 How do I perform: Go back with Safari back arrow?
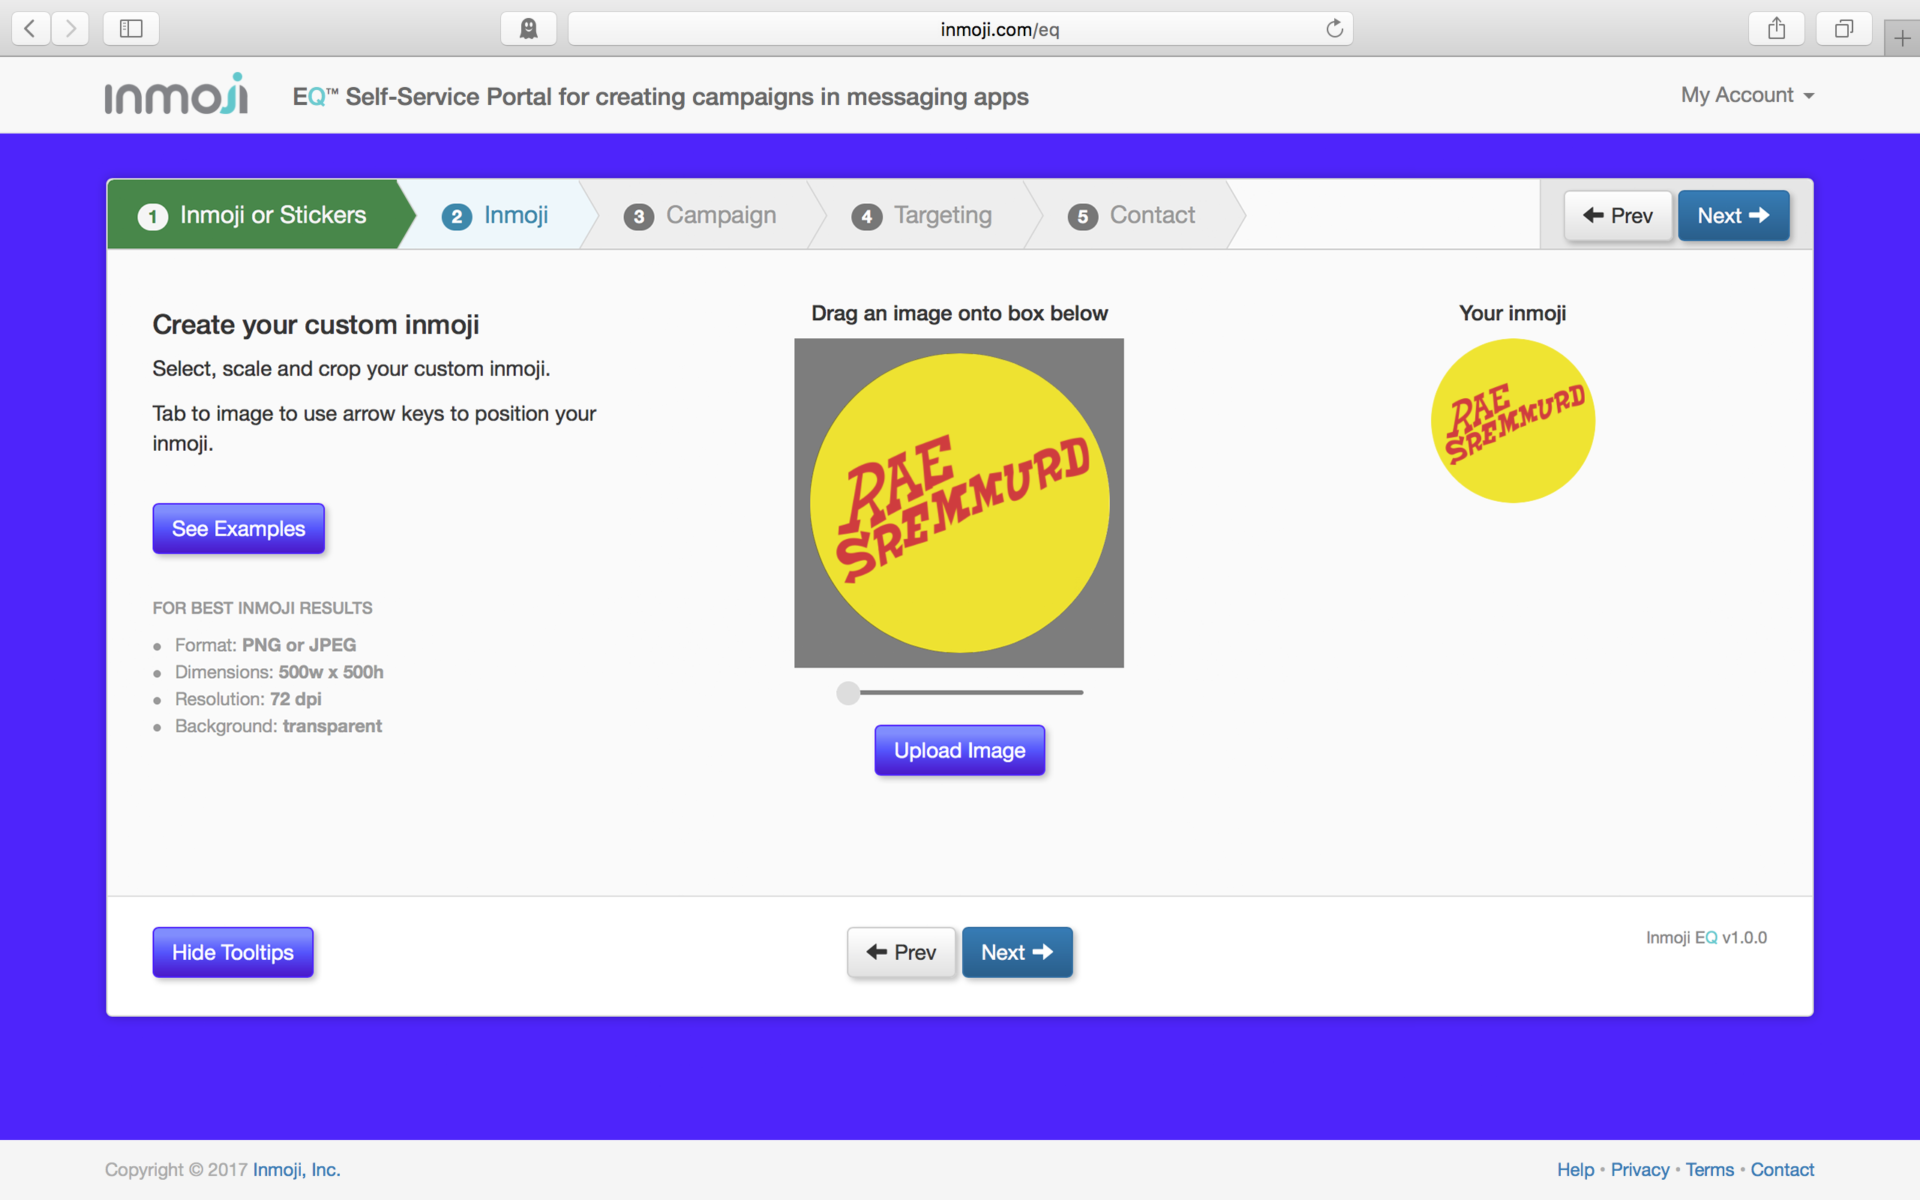[31, 29]
